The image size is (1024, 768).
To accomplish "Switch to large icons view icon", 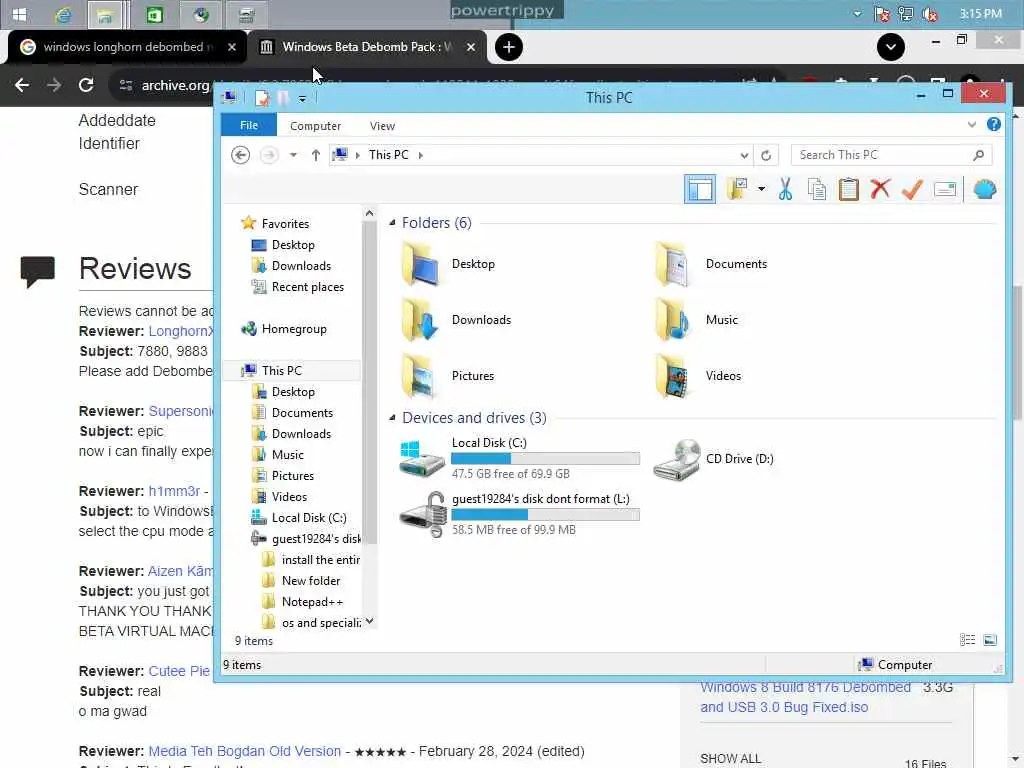I will pyautogui.click(x=990, y=640).
